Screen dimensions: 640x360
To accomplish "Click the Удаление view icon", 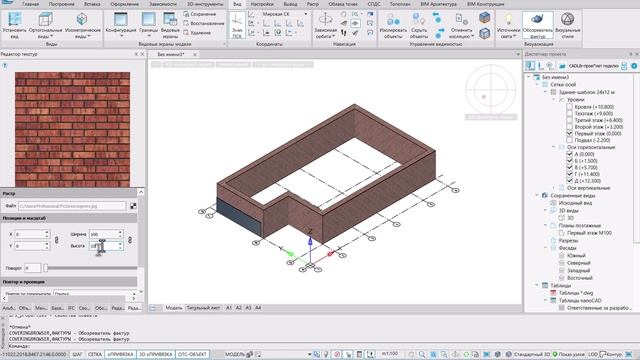I will click(x=186, y=32).
